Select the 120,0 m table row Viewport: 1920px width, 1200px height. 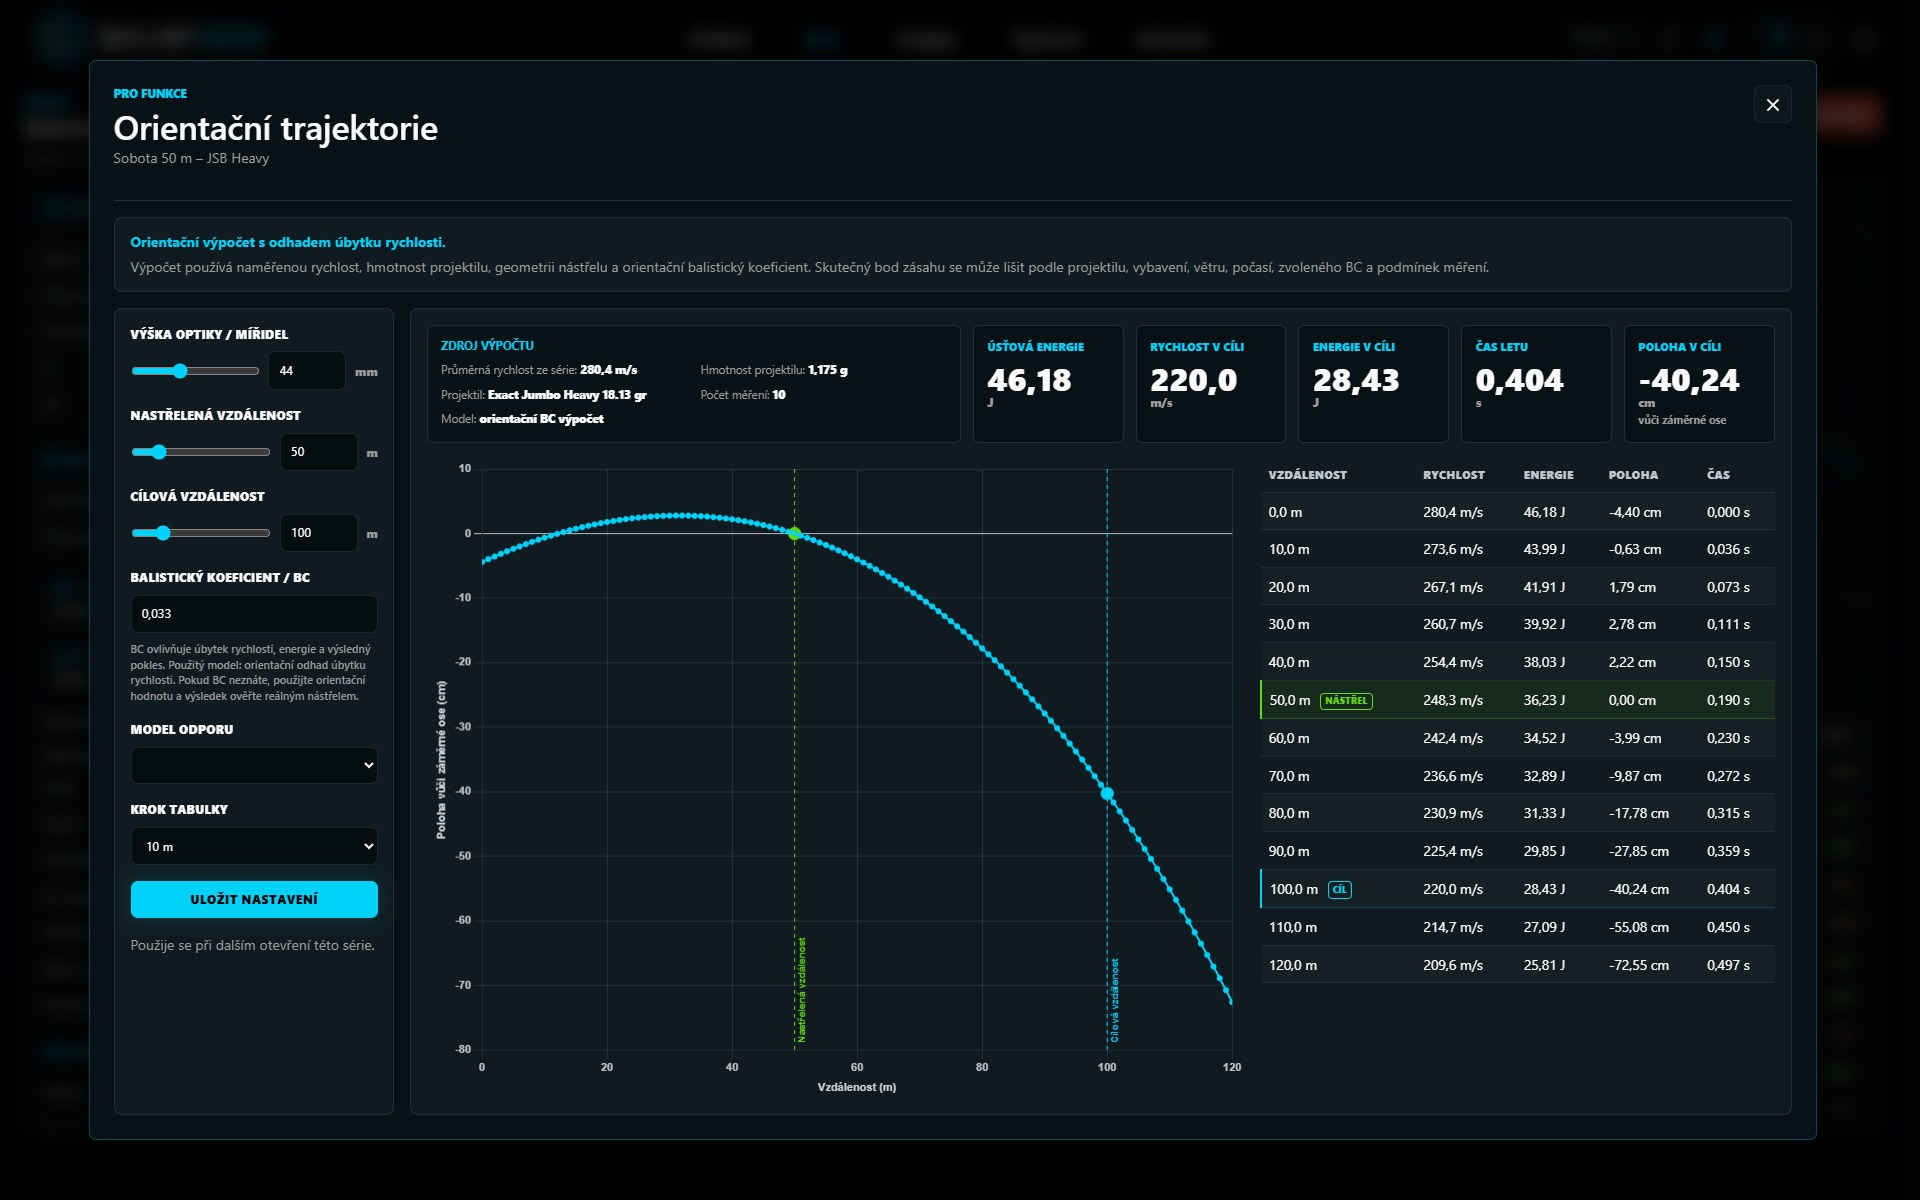point(1517,965)
